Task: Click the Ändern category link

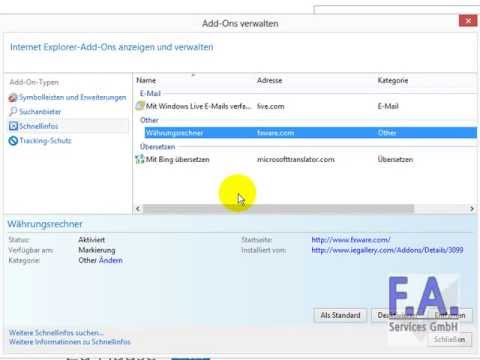Action: pos(110,260)
